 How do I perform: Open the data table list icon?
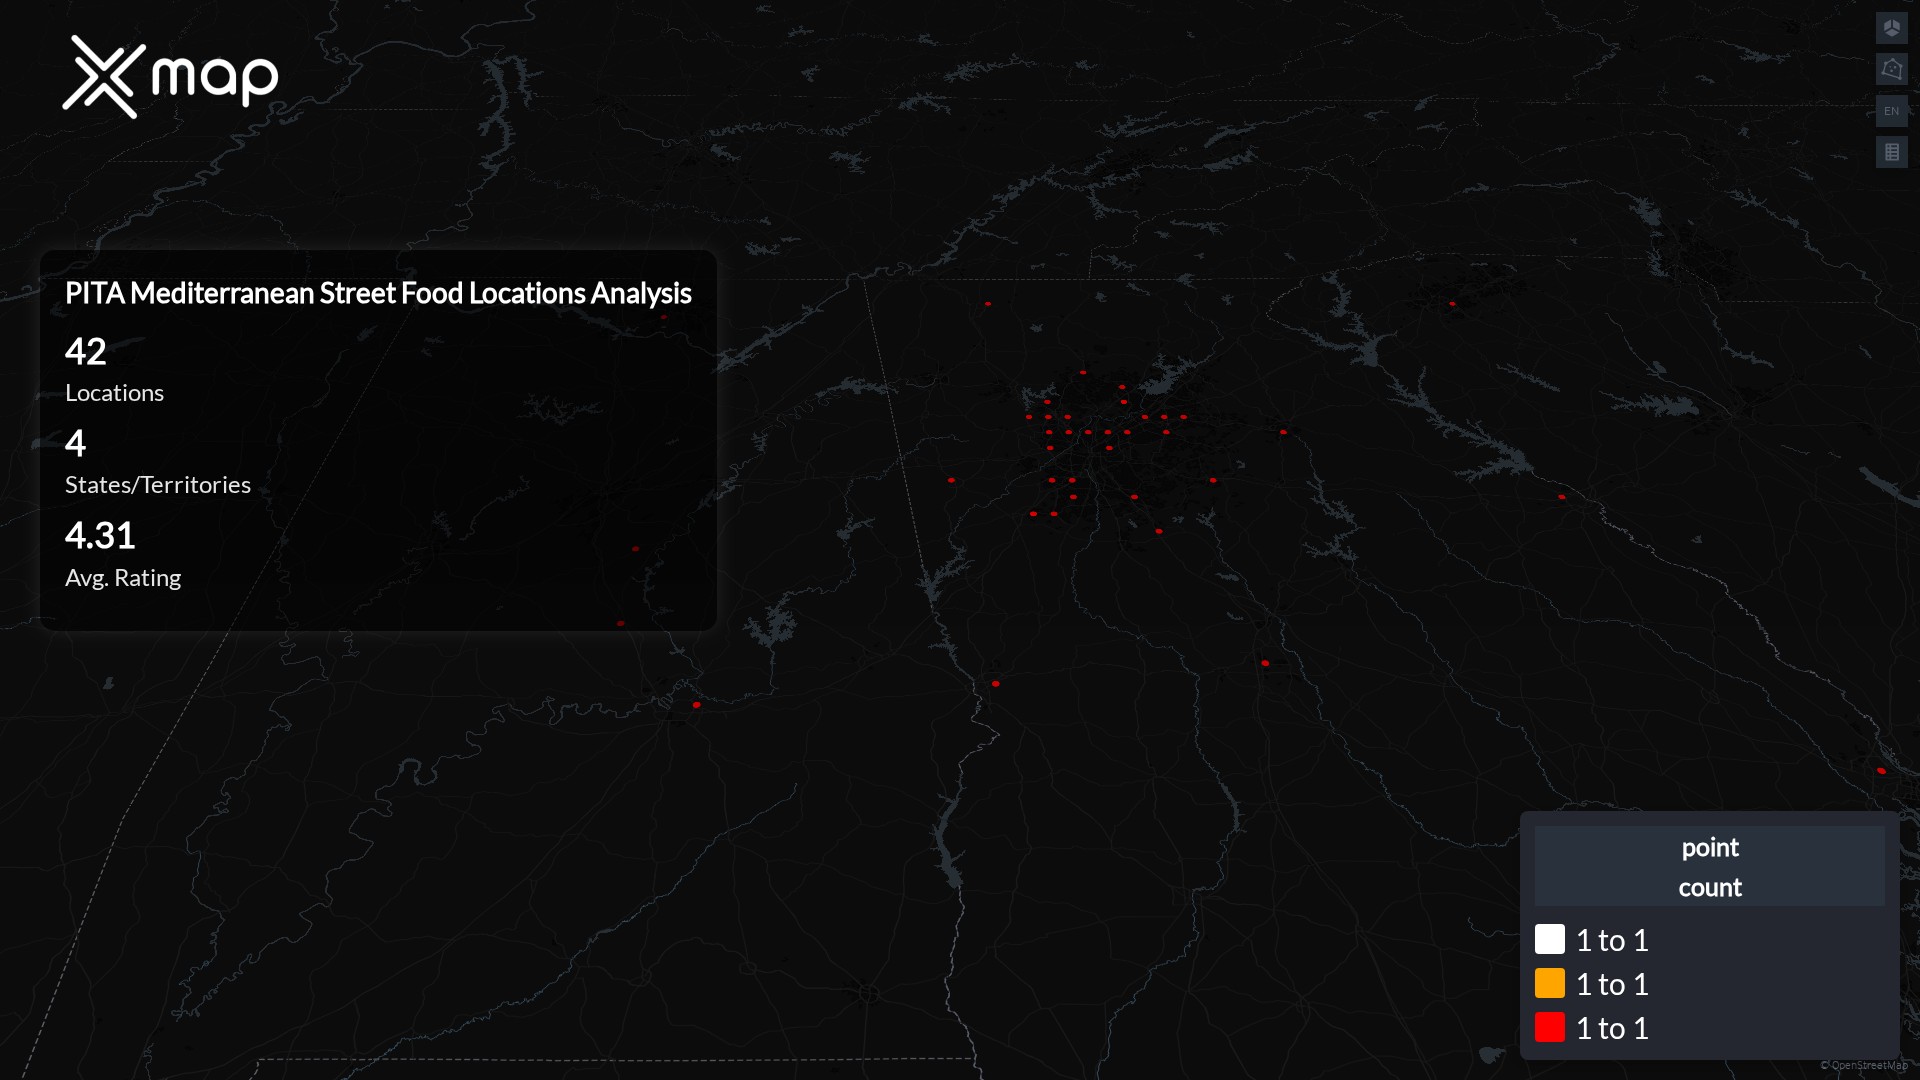(x=1891, y=152)
